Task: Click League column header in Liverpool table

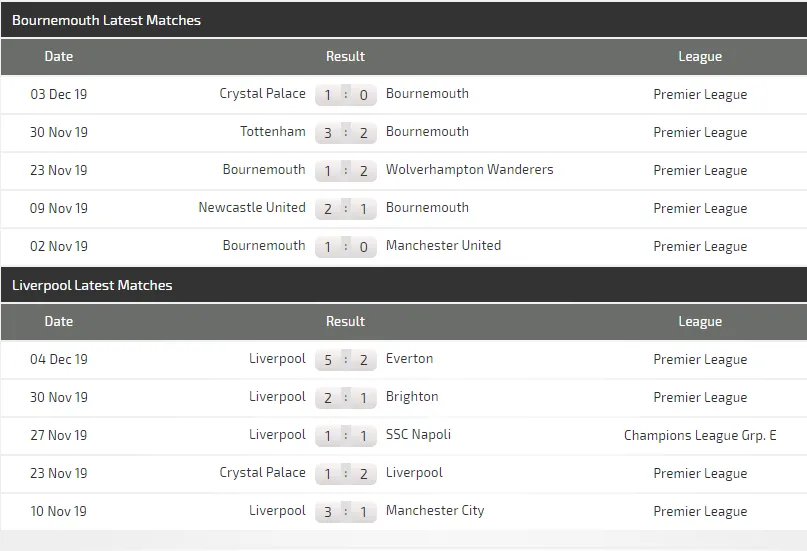Action: coord(700,321)
